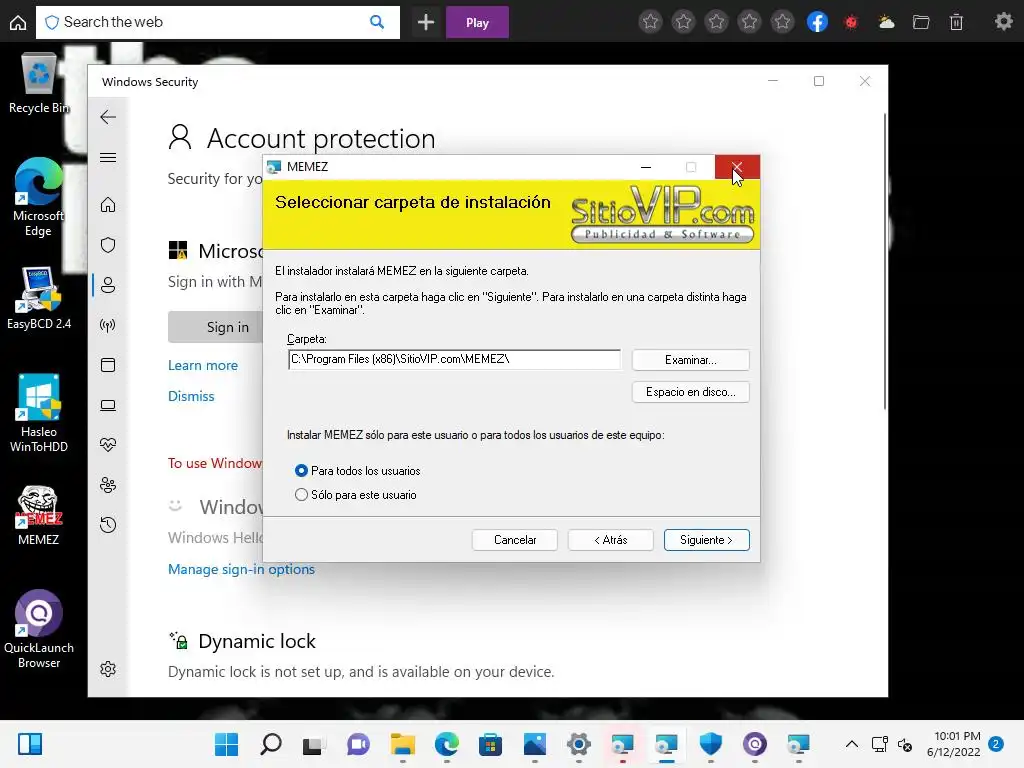Select the MEMEZ desktop shortcut
1024x768 pixels.
tap(39, 516)
